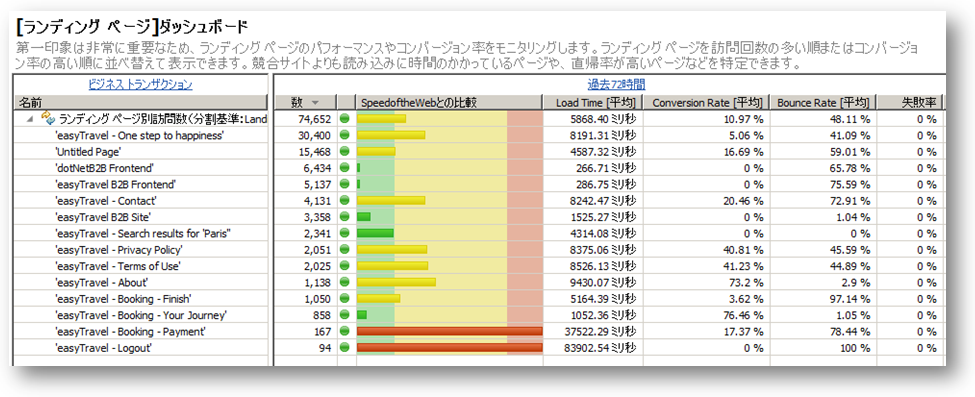Image resolution: width=975 pixels, height=397 pixels.
Task: Click status icon for 'easyTravel - Booking - Payment'
Action: tap(344, 332)
